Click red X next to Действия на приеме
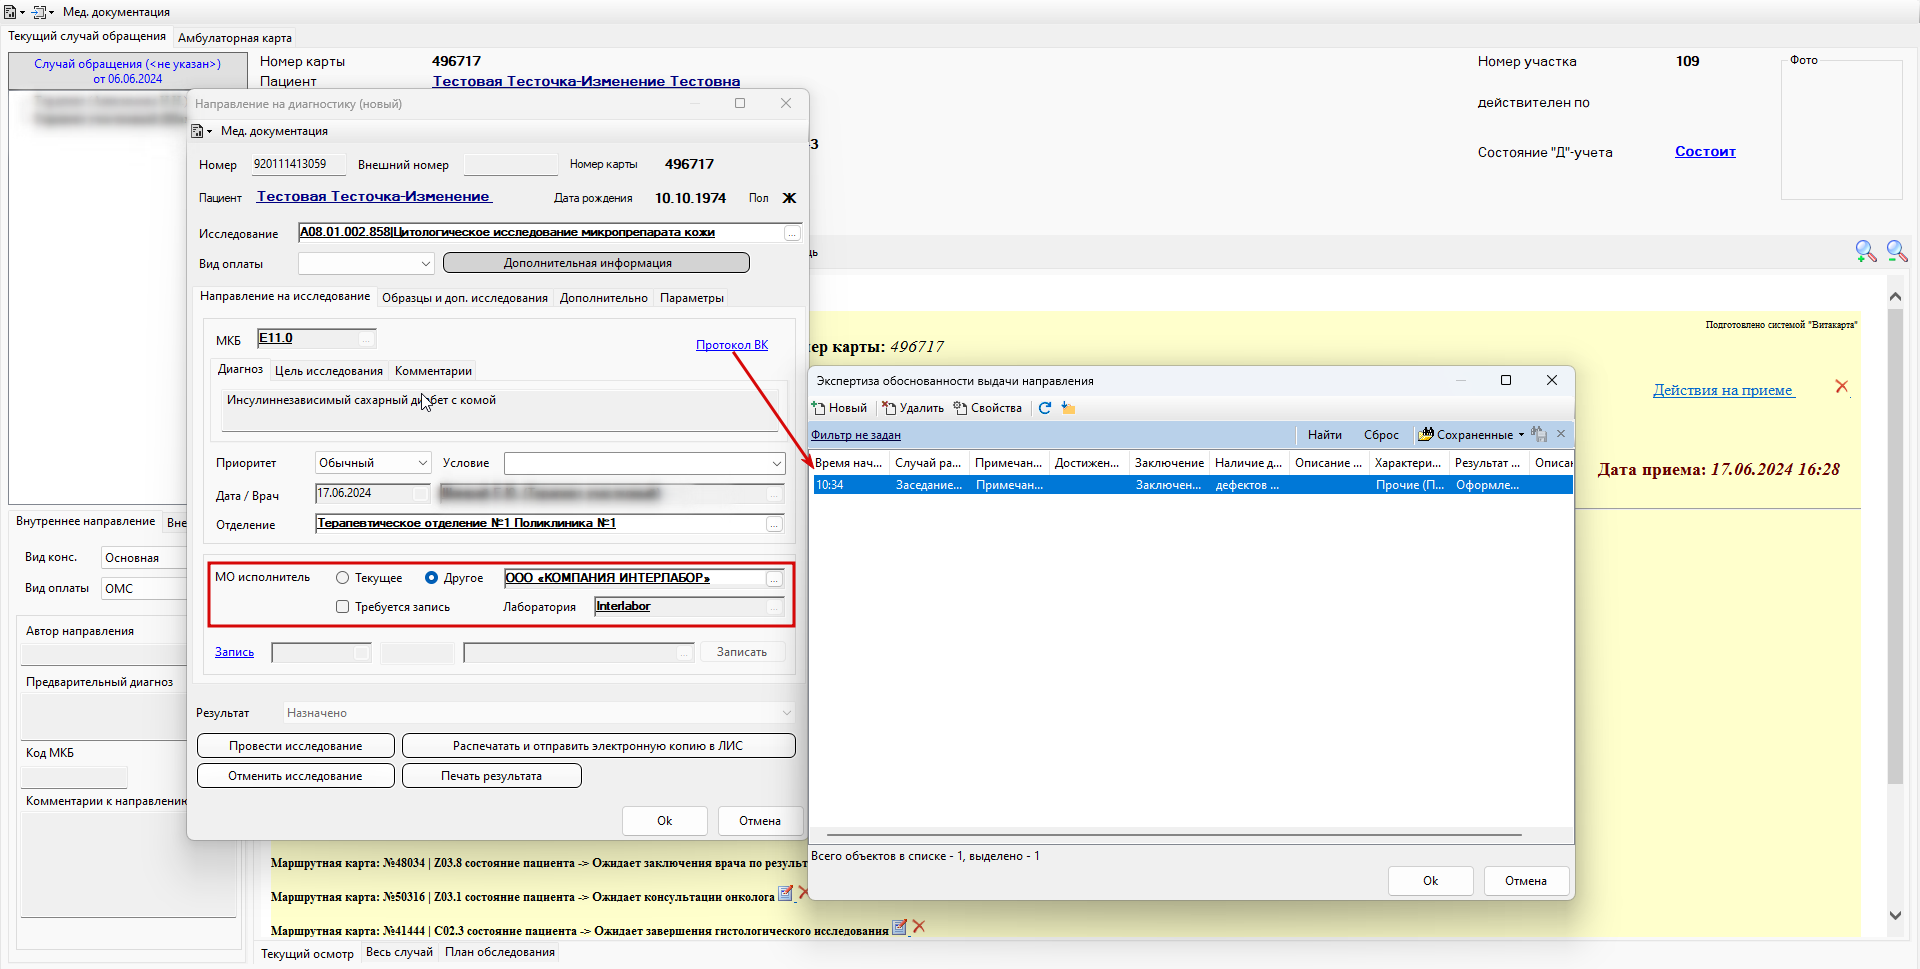1920x969 pixels. pos(1842,387)
